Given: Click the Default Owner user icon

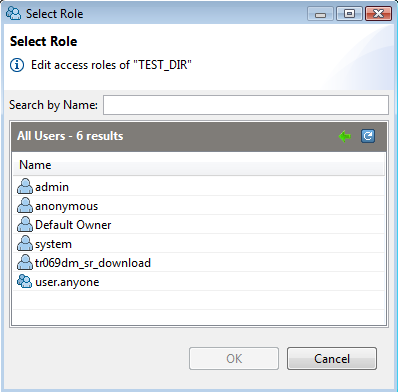Looking at the screenshot, I should click(25, 224).
